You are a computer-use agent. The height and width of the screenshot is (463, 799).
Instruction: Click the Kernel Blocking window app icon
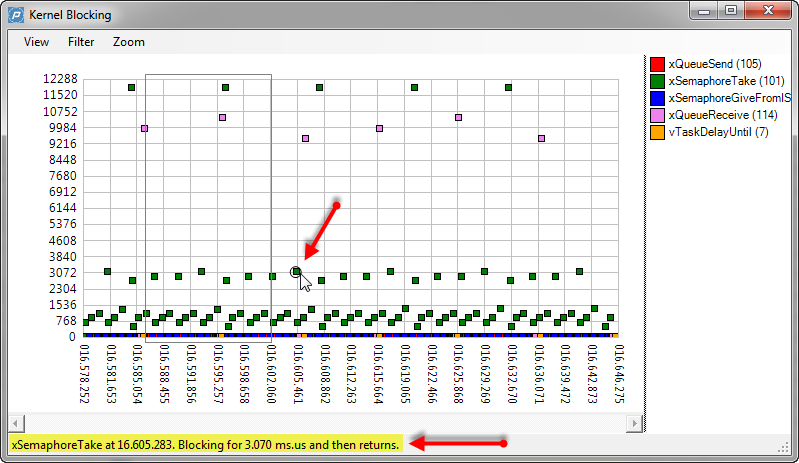17,15
